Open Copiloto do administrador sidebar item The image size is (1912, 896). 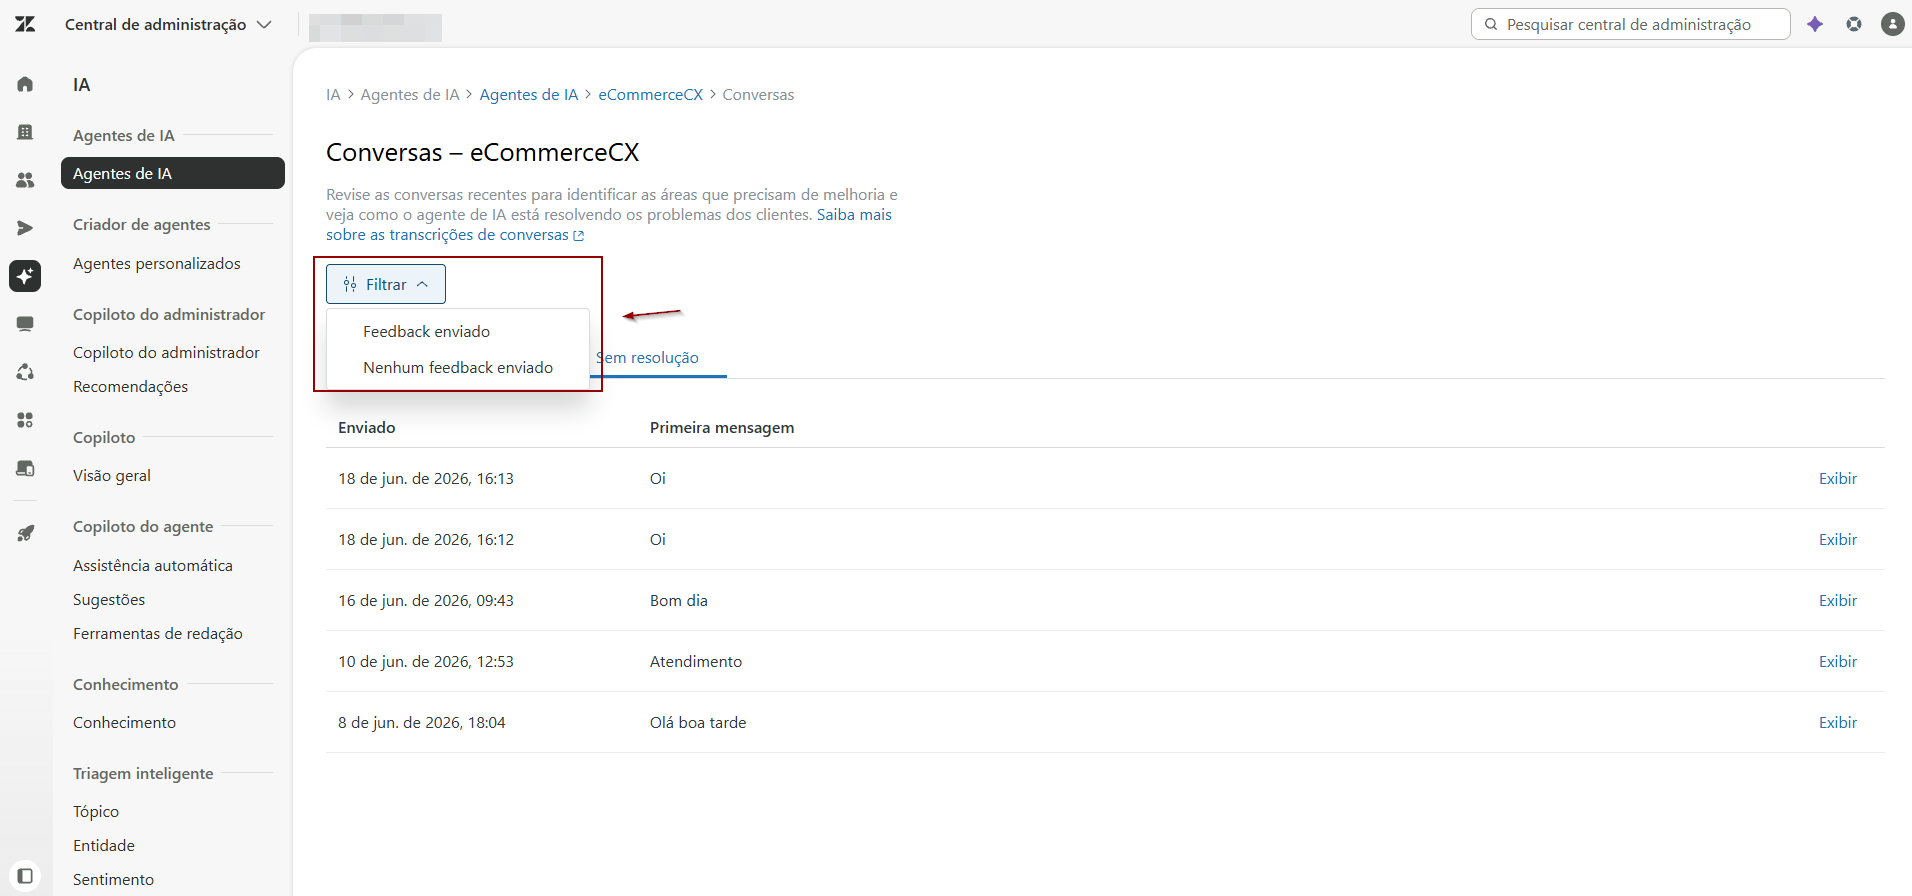tap(166, 352)
